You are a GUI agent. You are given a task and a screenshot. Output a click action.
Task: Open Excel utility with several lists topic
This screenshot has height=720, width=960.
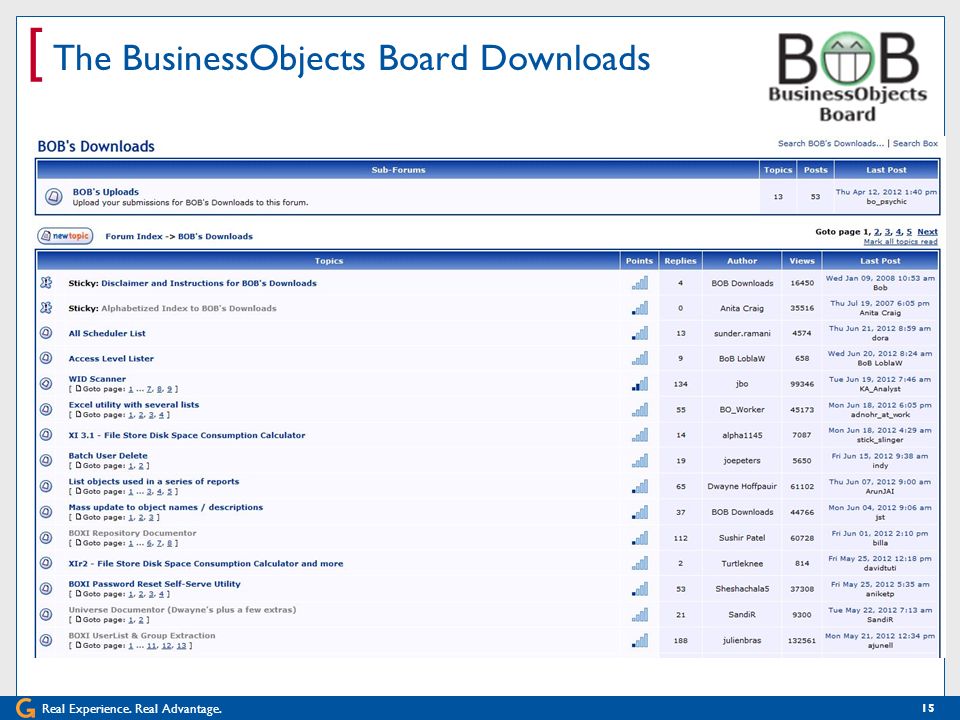pyautogui.click(x=133, y=405)
